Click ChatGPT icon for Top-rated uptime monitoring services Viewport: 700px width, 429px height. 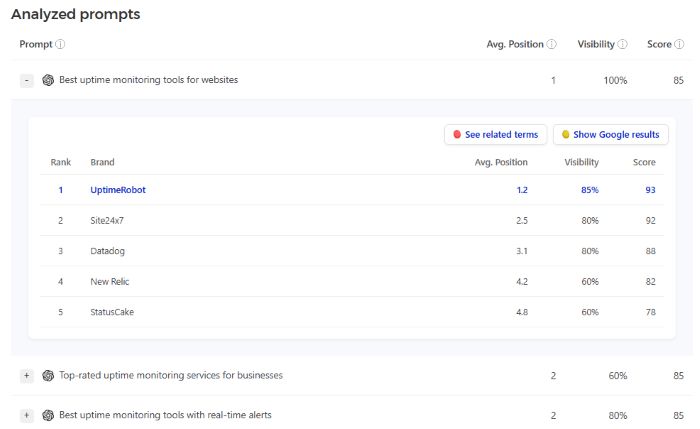[x=48, y=375]
